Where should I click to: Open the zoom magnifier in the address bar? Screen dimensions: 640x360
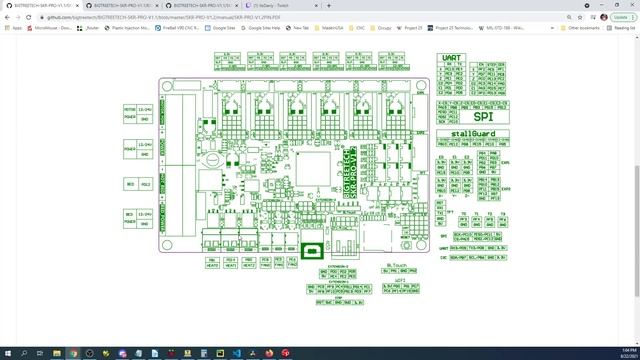point(569,18)
